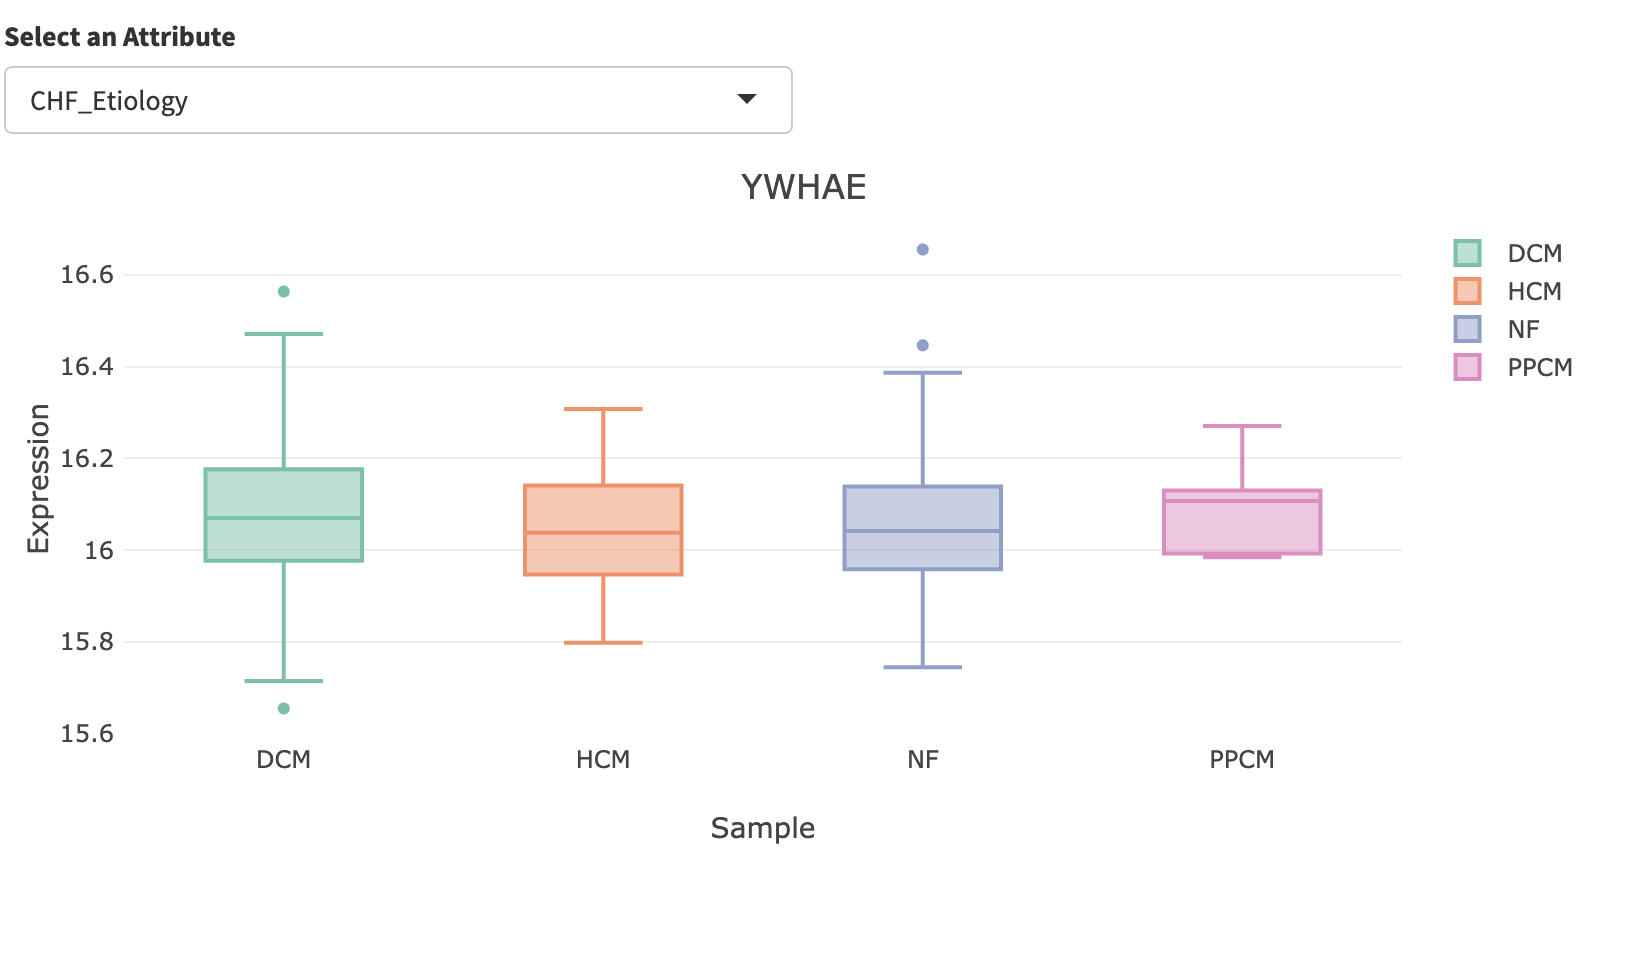Hide the PPCM trace via legend label
The image size is (1646, 972).
(x=1540, y=368)
